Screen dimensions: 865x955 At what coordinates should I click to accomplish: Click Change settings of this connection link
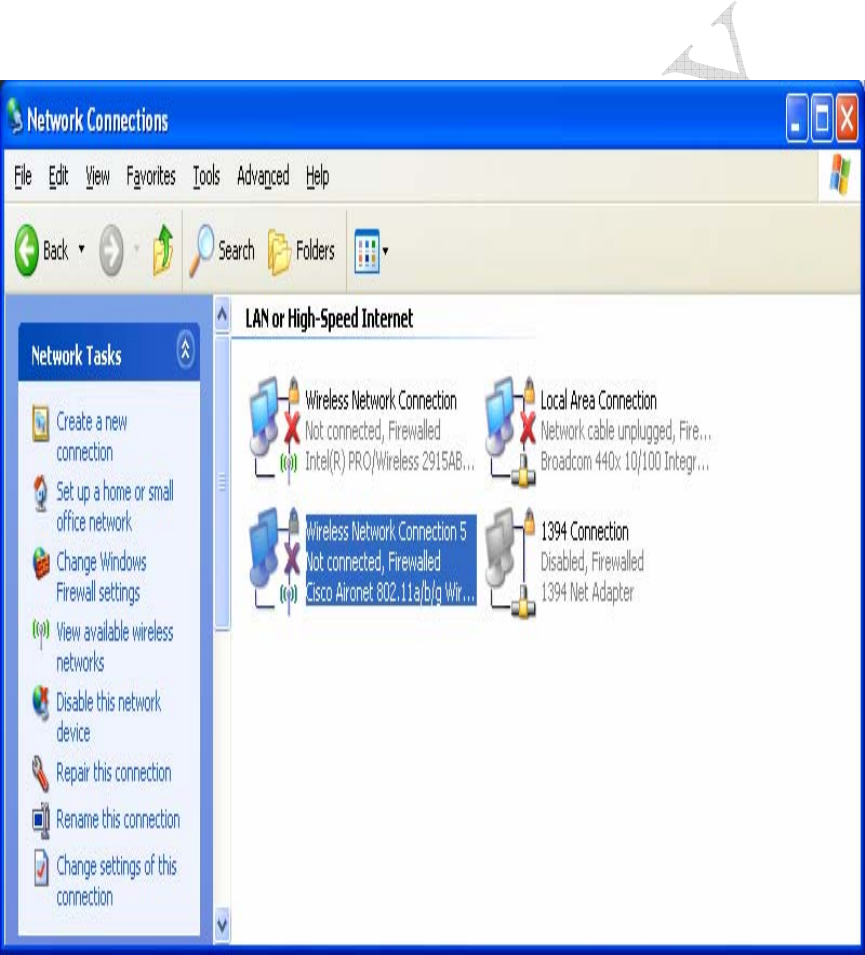click(x=116, y=881)
